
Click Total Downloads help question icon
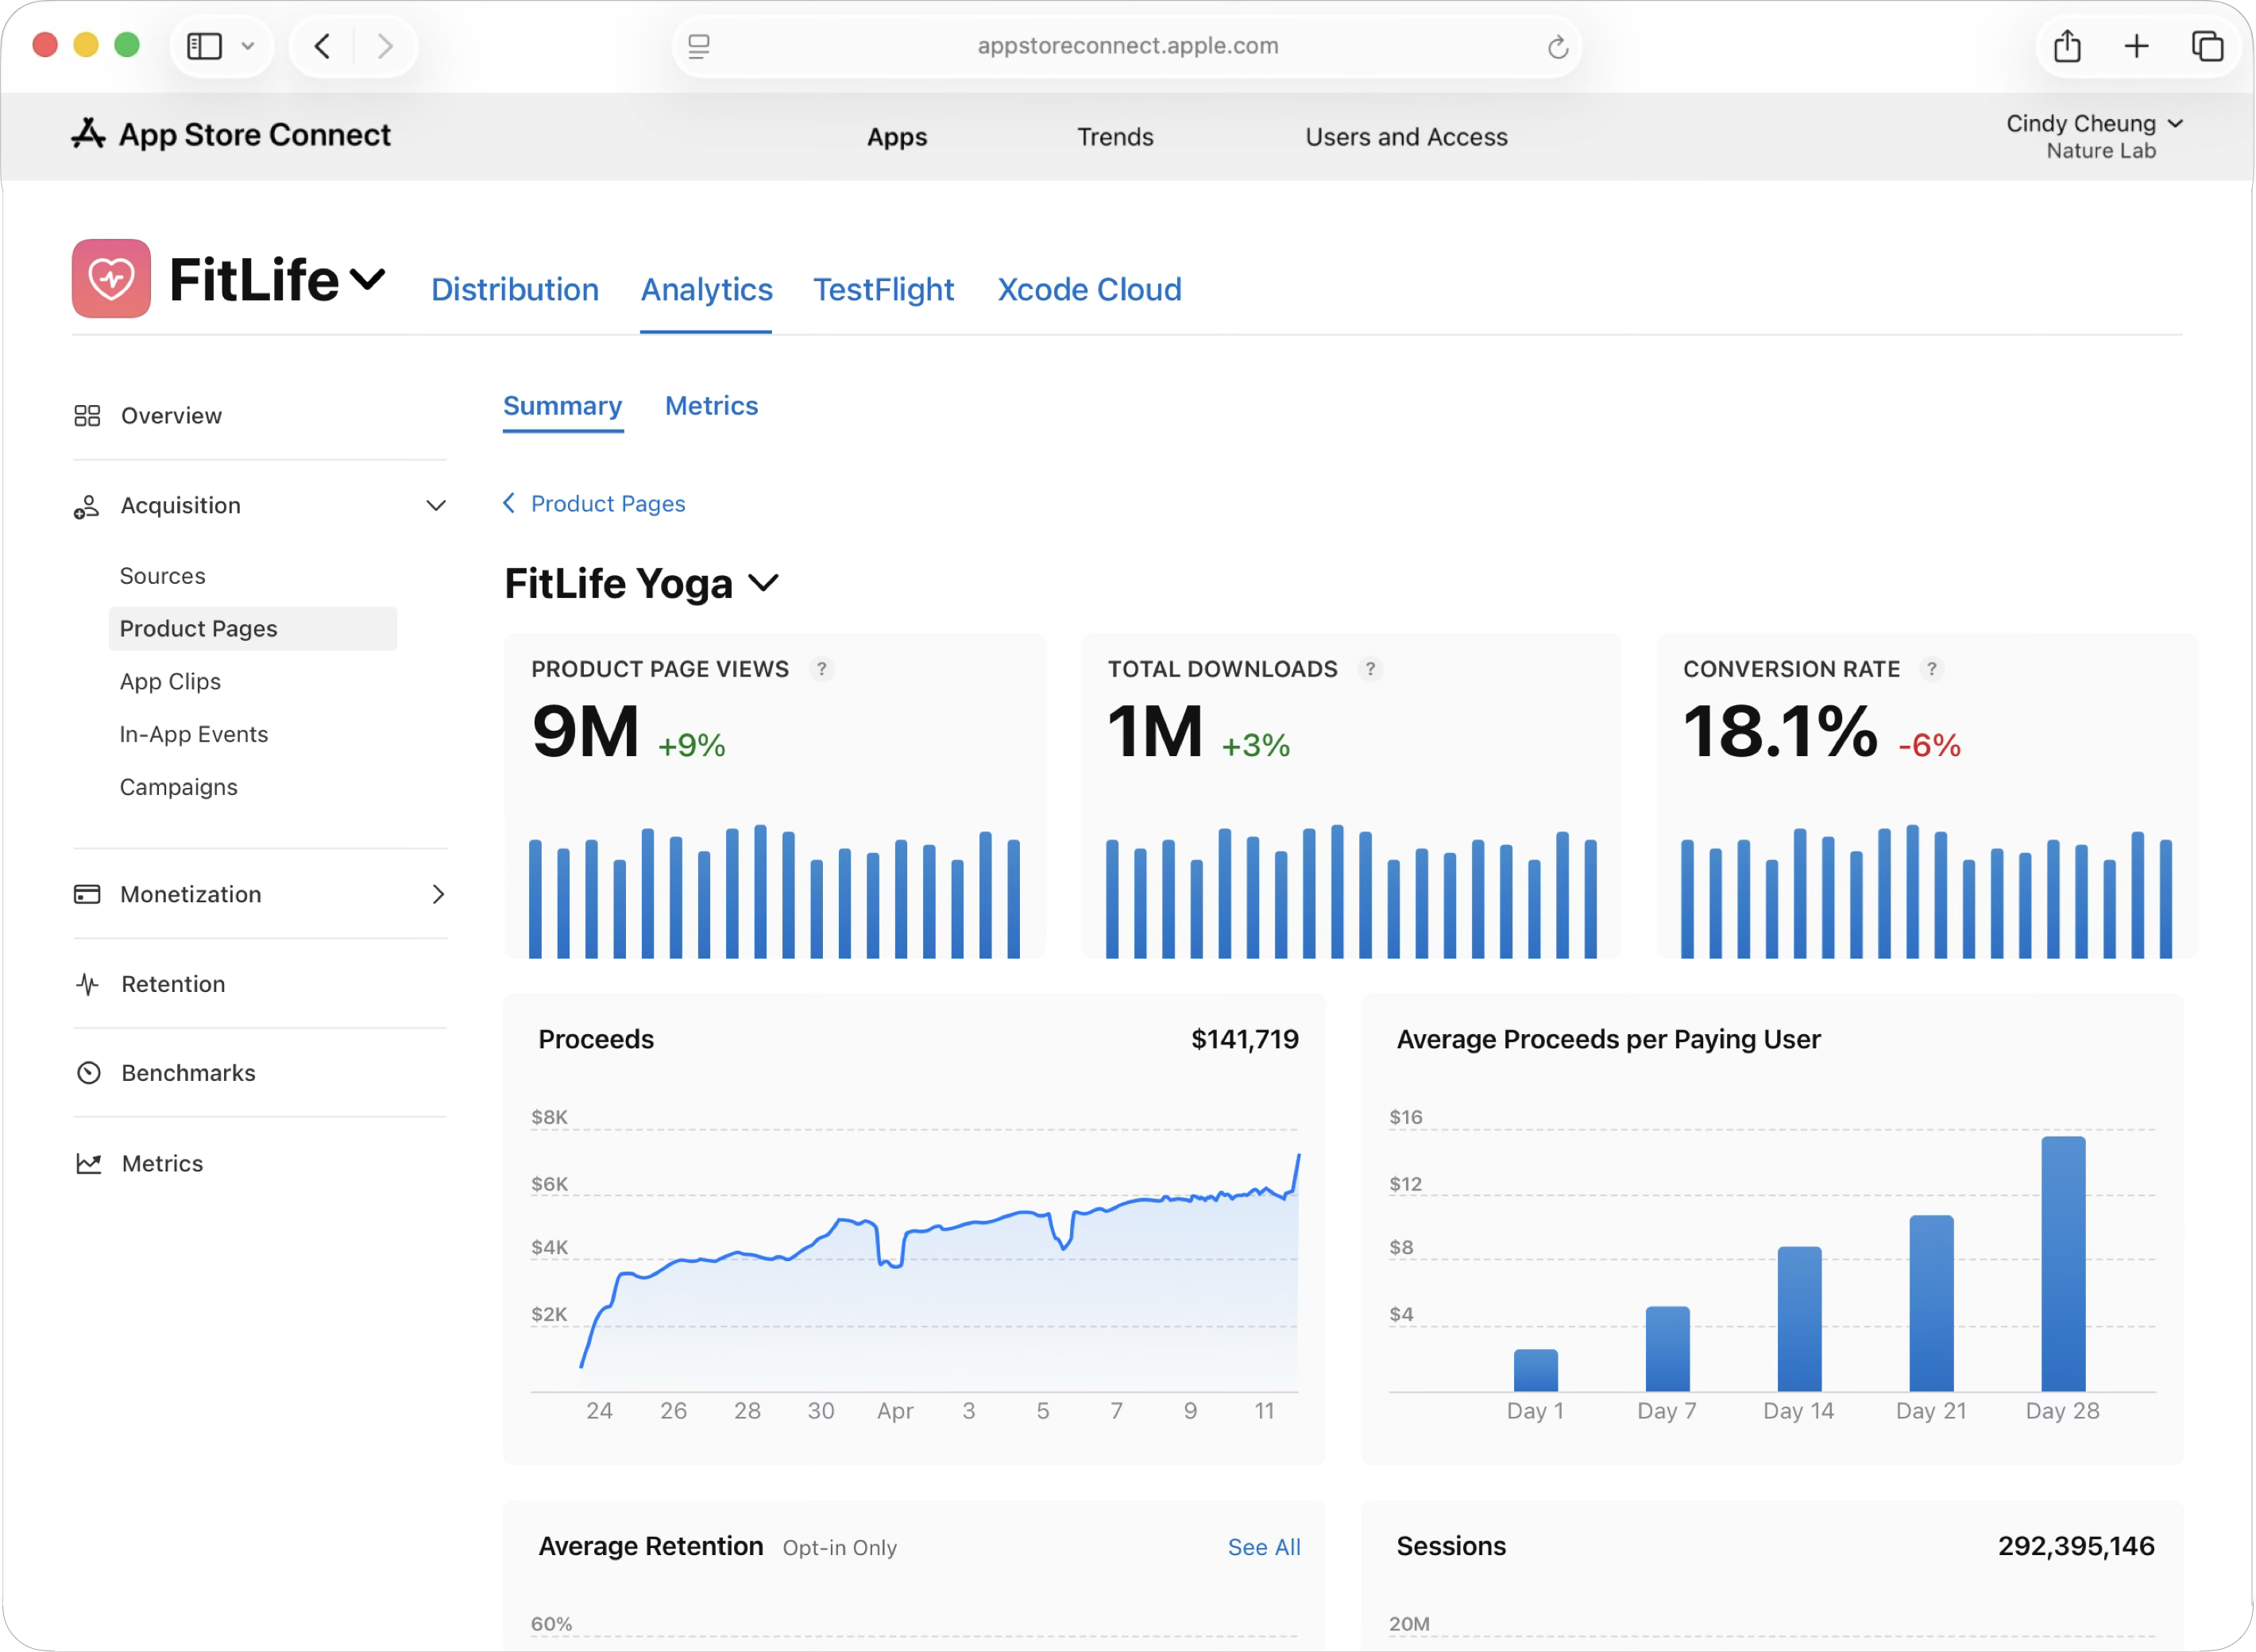coord(1370,669)
